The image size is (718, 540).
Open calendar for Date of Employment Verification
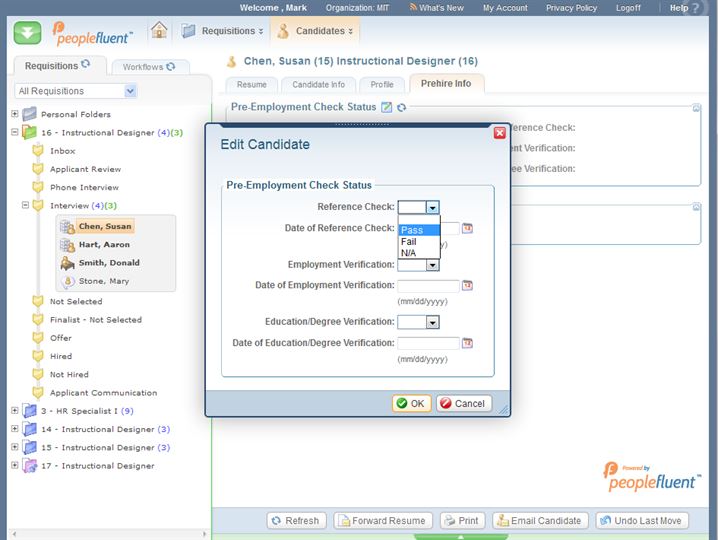tap(467, 285)
